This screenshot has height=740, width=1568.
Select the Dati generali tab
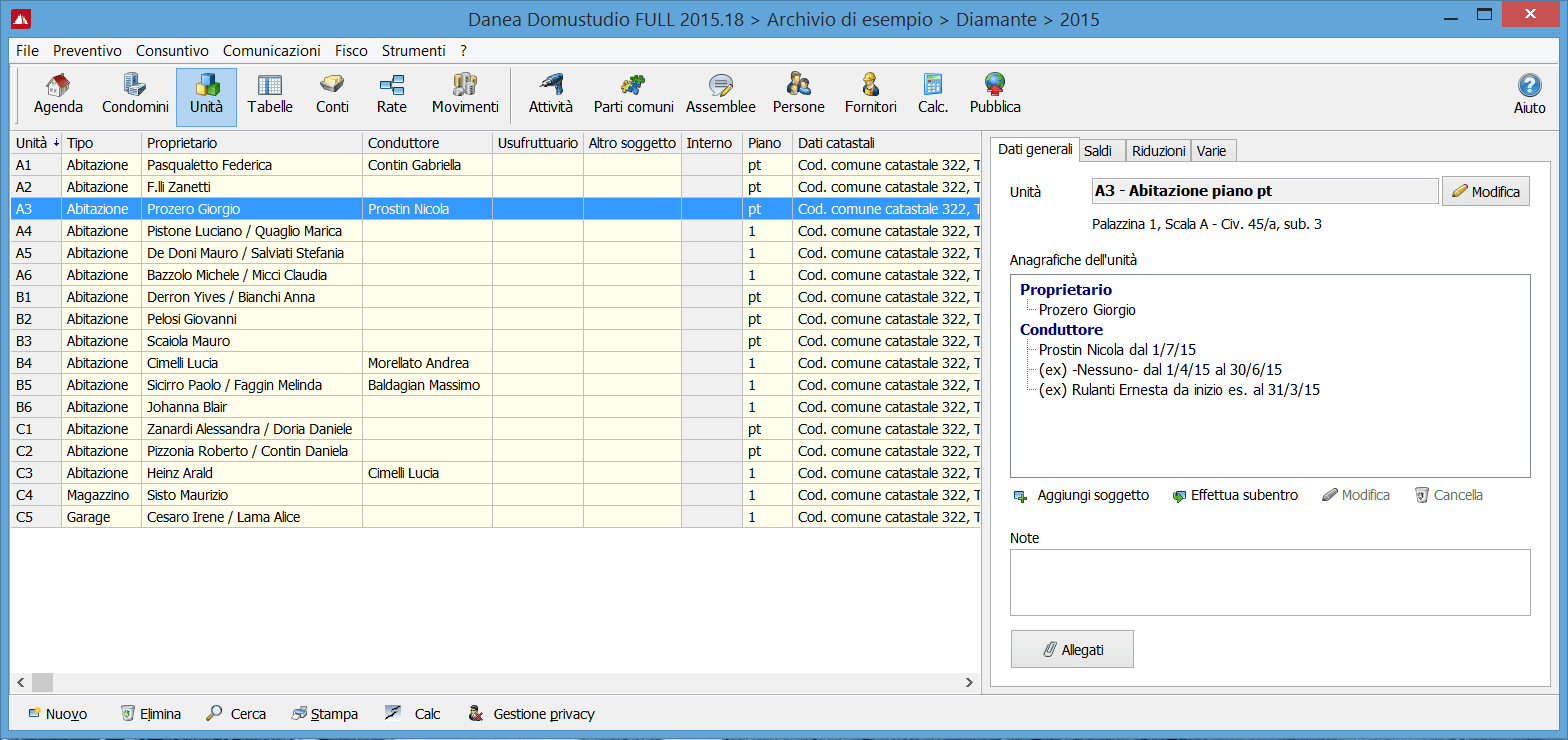pos(1035,149)
